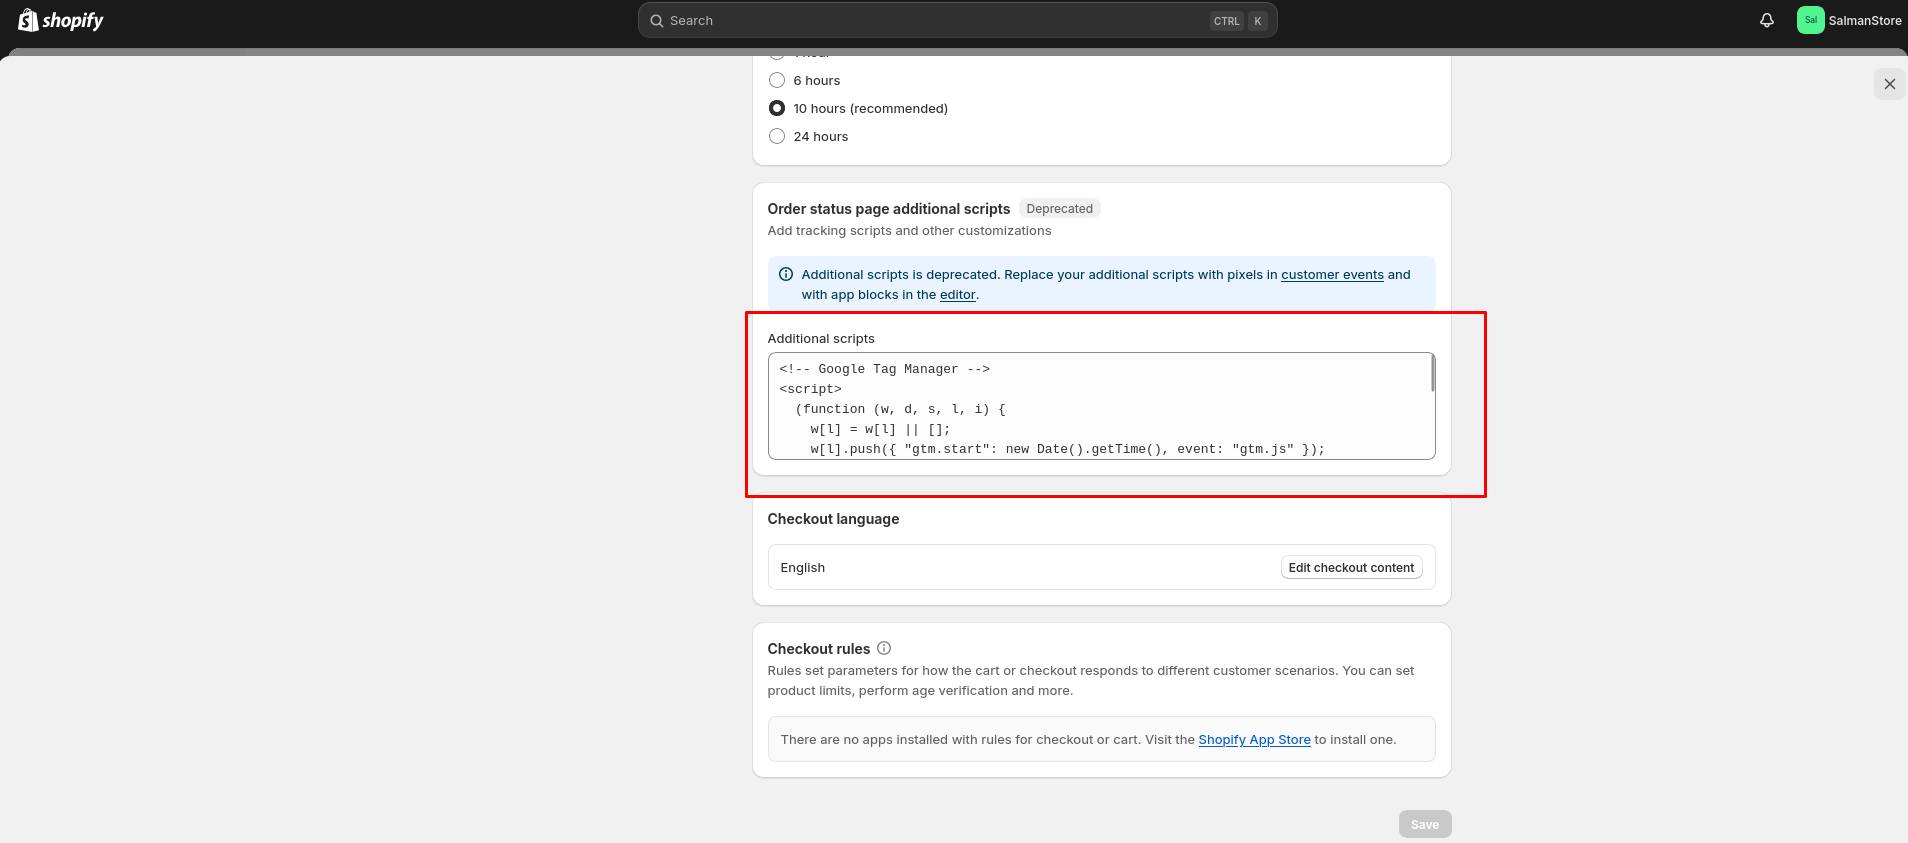Follow the editor link in banner

coord(957,295)
